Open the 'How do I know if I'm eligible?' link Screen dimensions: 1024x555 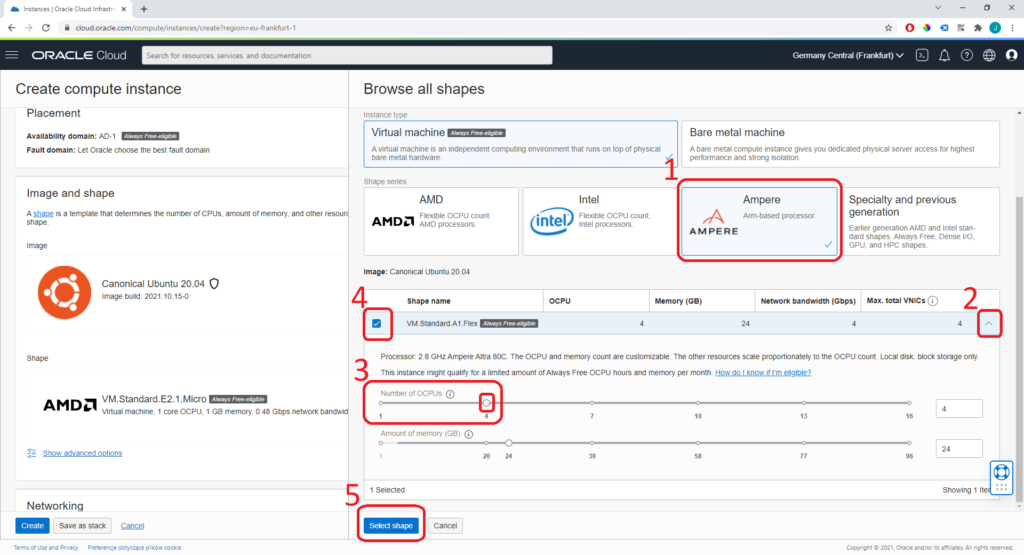(763, 372)
